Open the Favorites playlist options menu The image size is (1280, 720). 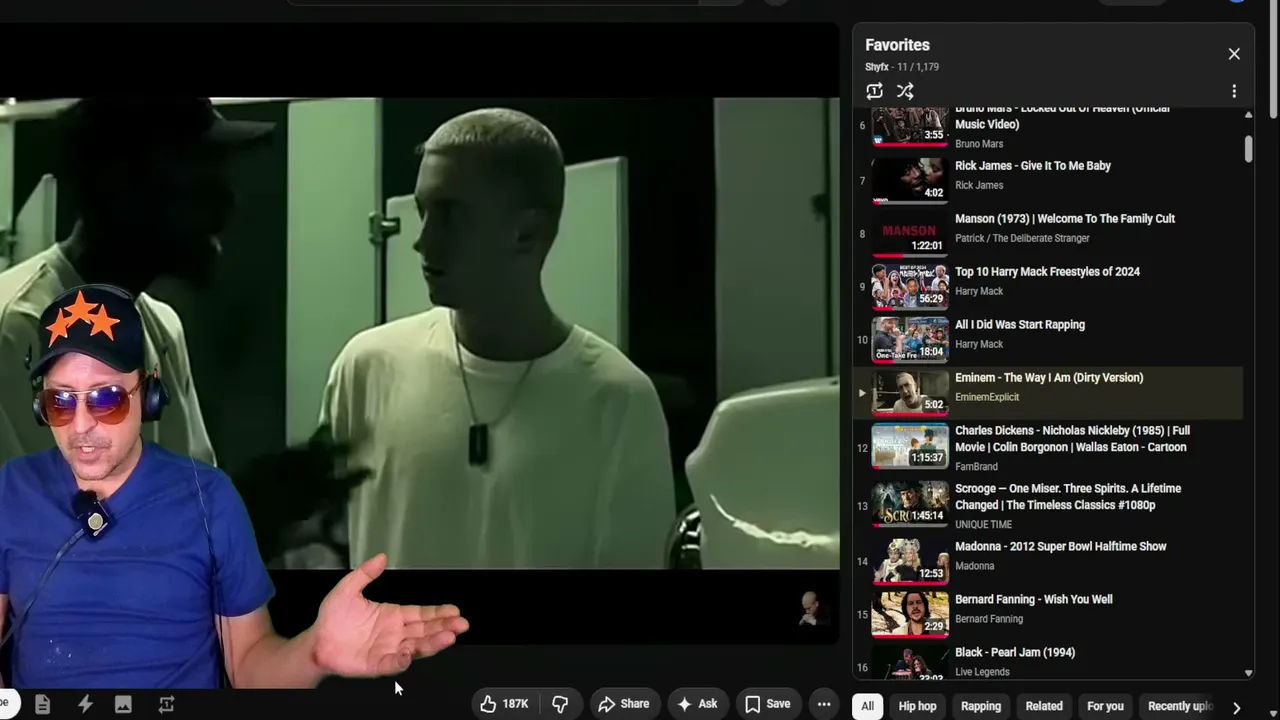click(1234, 91)
